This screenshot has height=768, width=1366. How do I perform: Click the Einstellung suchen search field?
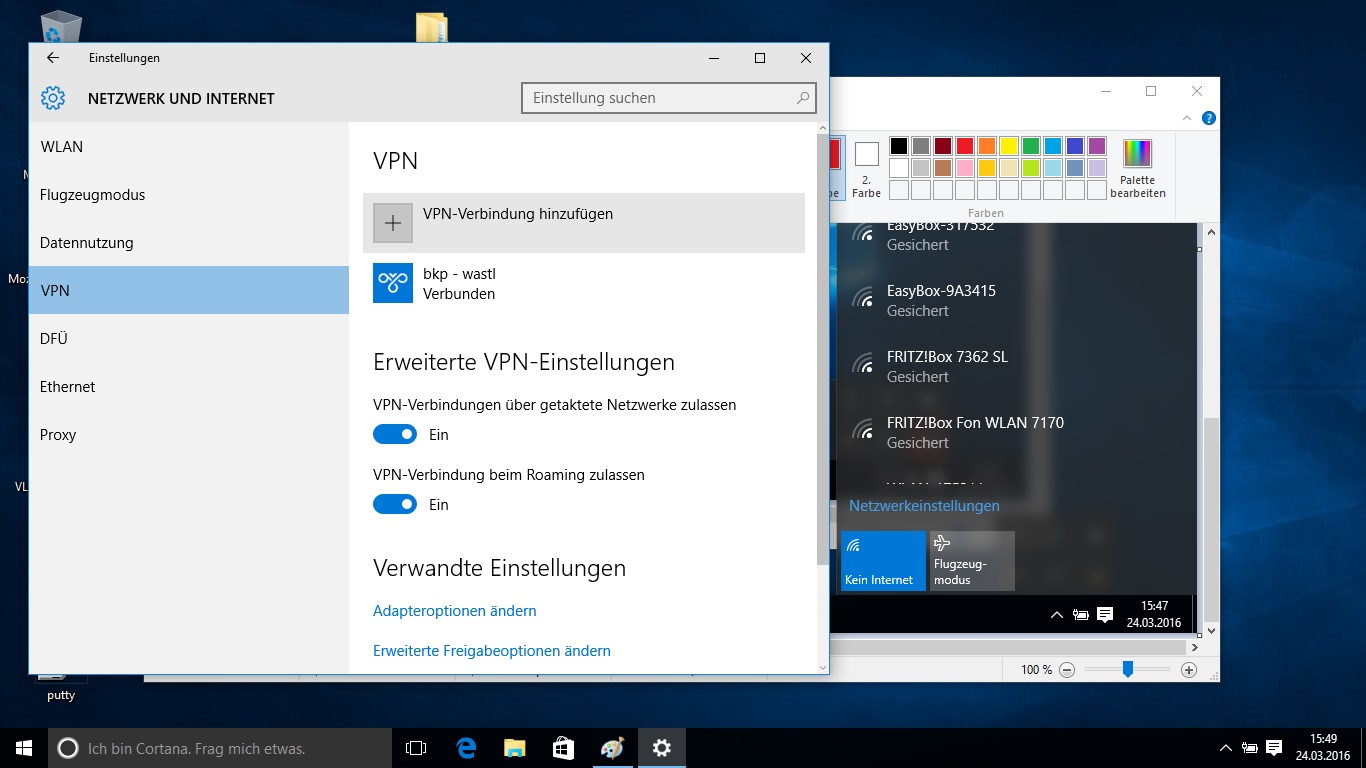(x=660, y=98)
